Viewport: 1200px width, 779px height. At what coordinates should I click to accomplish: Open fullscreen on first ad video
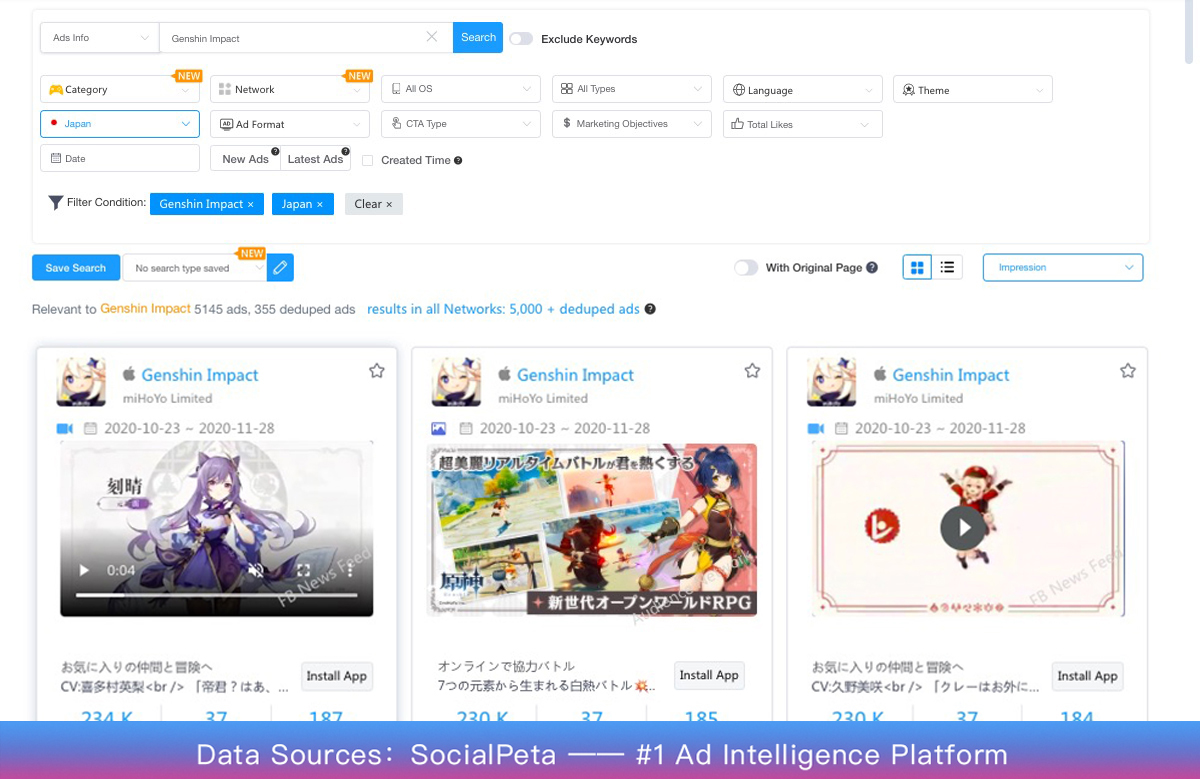[303, 571]
